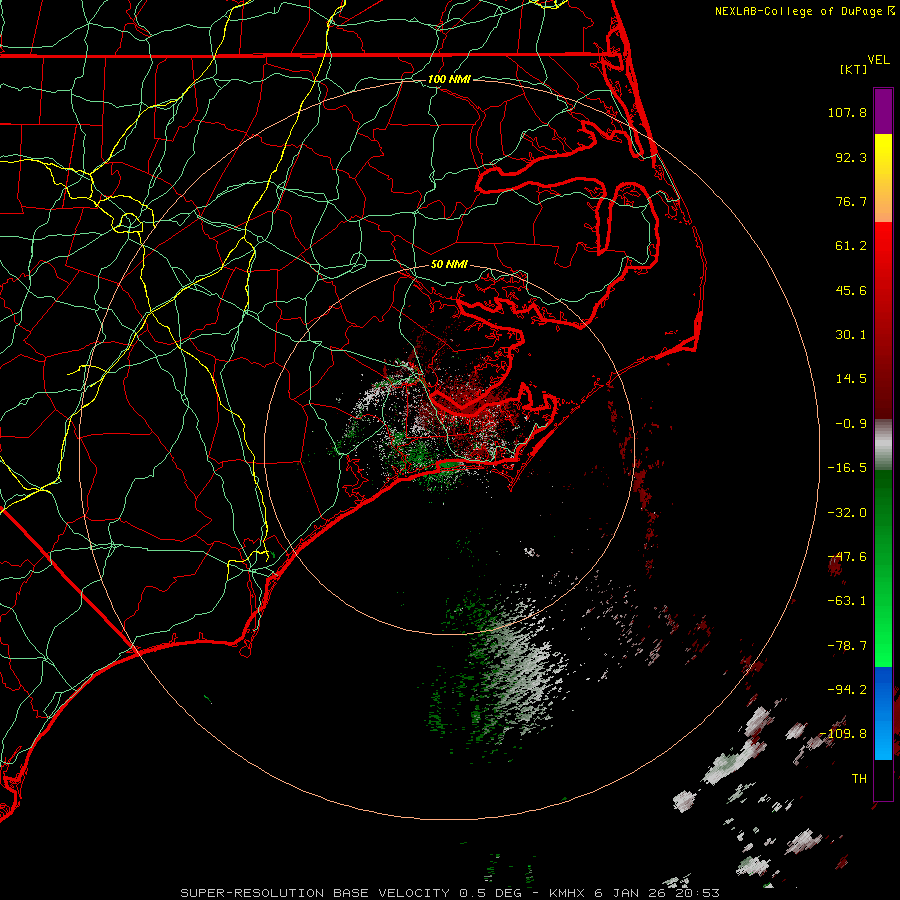Click the TH legend label
Image resolution: width=900 pixels, height=900 pixels.
[x=859, y=779]
